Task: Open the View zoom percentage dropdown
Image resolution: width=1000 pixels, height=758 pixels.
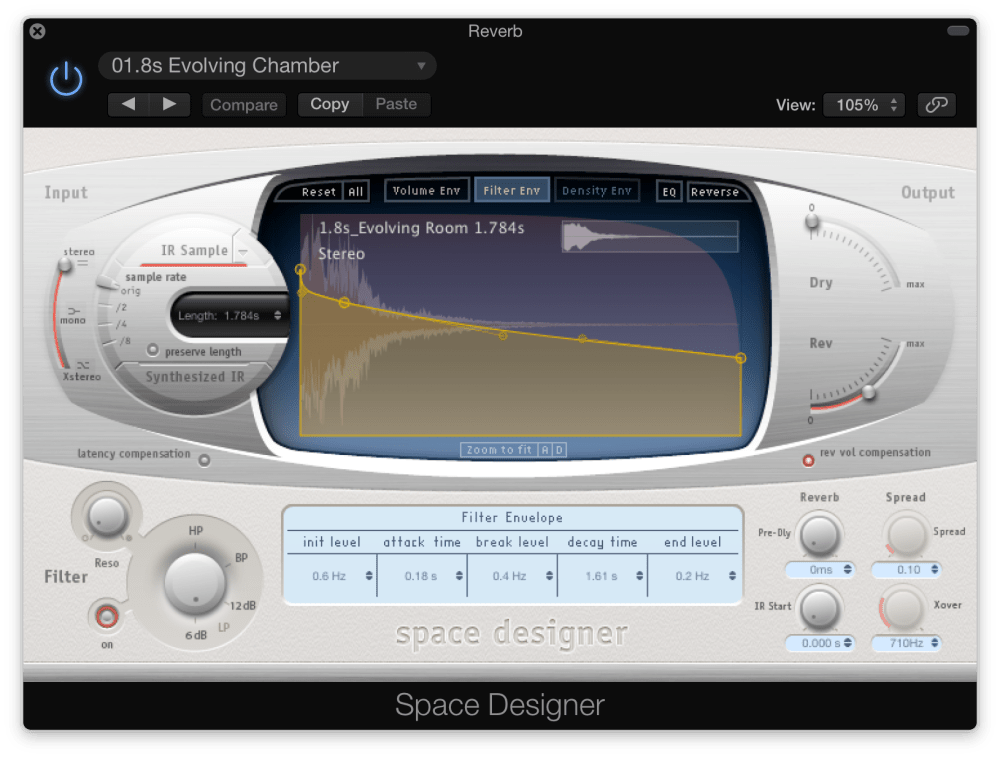Action: pos(864,104)
